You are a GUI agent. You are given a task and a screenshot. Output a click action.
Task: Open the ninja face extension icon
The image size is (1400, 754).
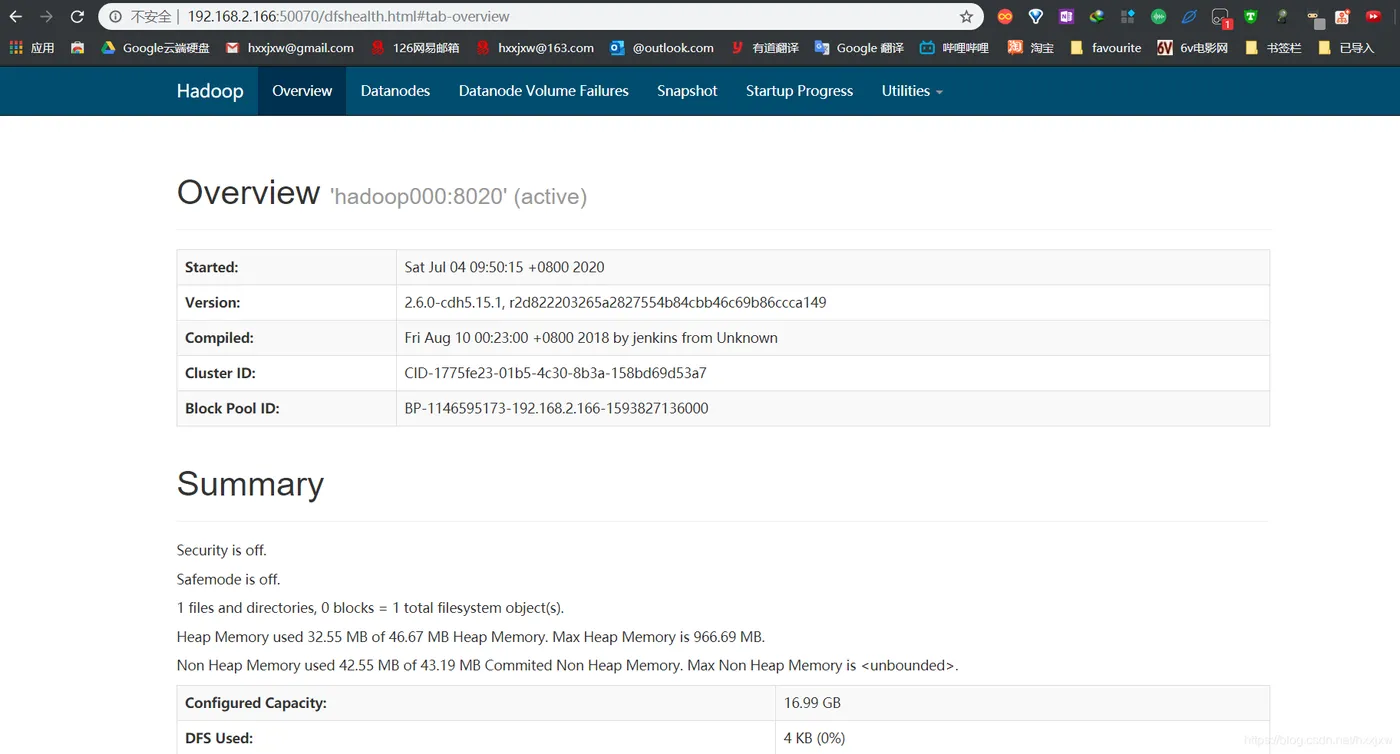point(1314,18)
